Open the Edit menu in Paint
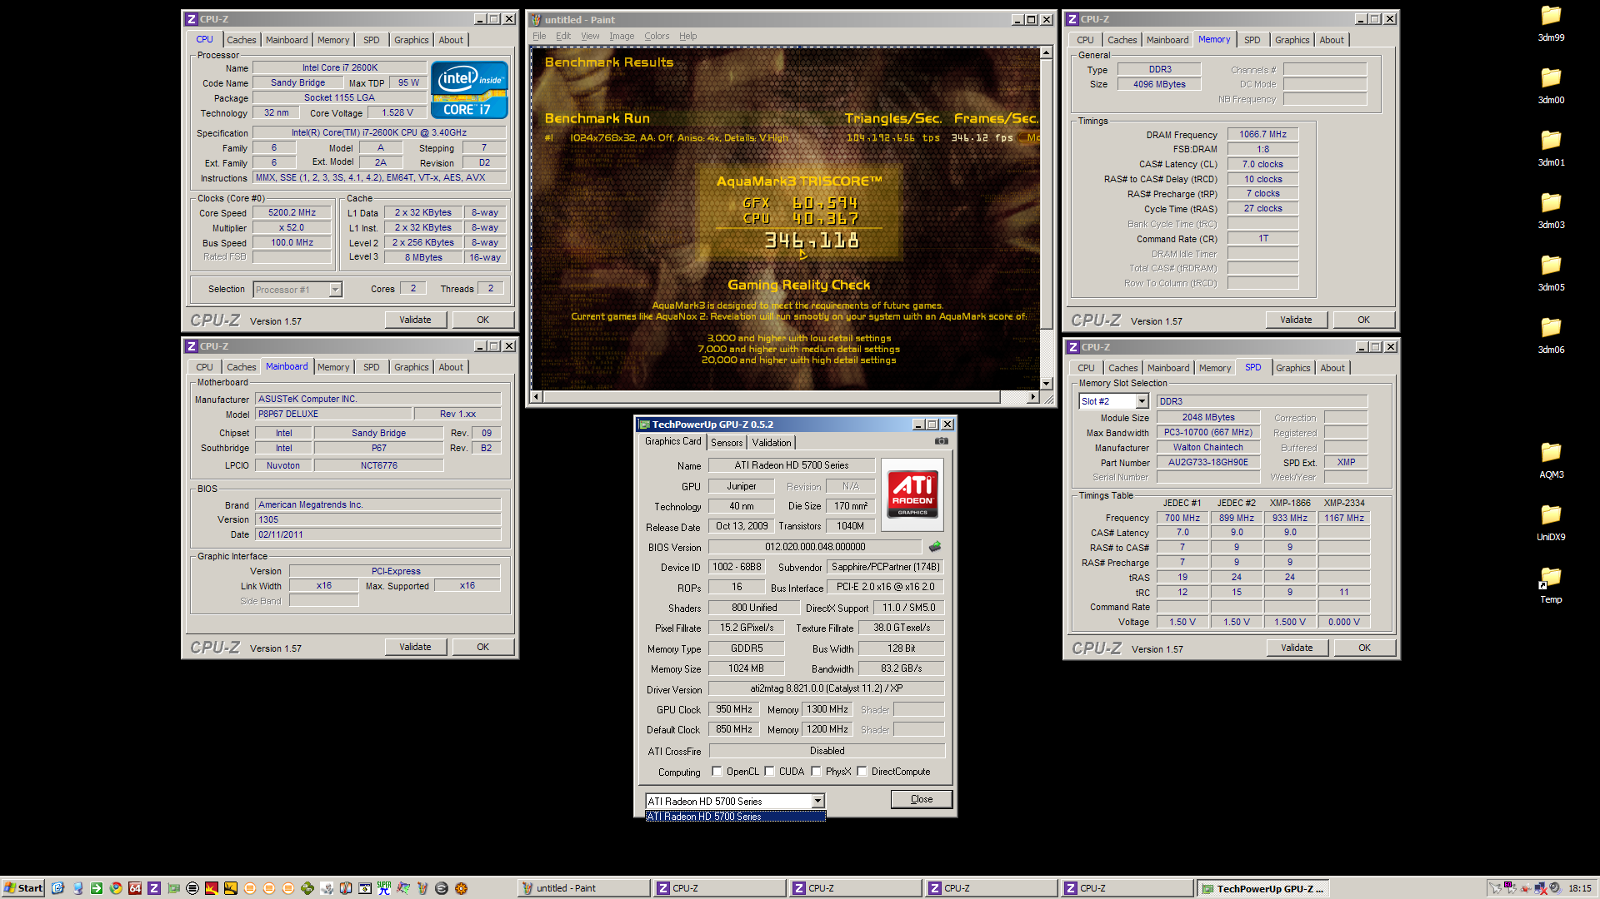 point(563,36)
